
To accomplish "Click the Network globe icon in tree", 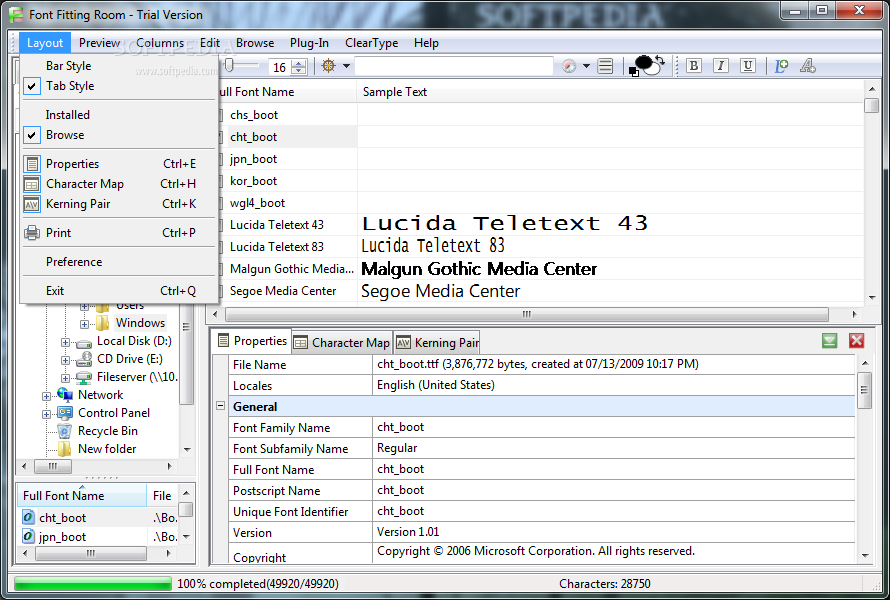I will click(65, 395).
